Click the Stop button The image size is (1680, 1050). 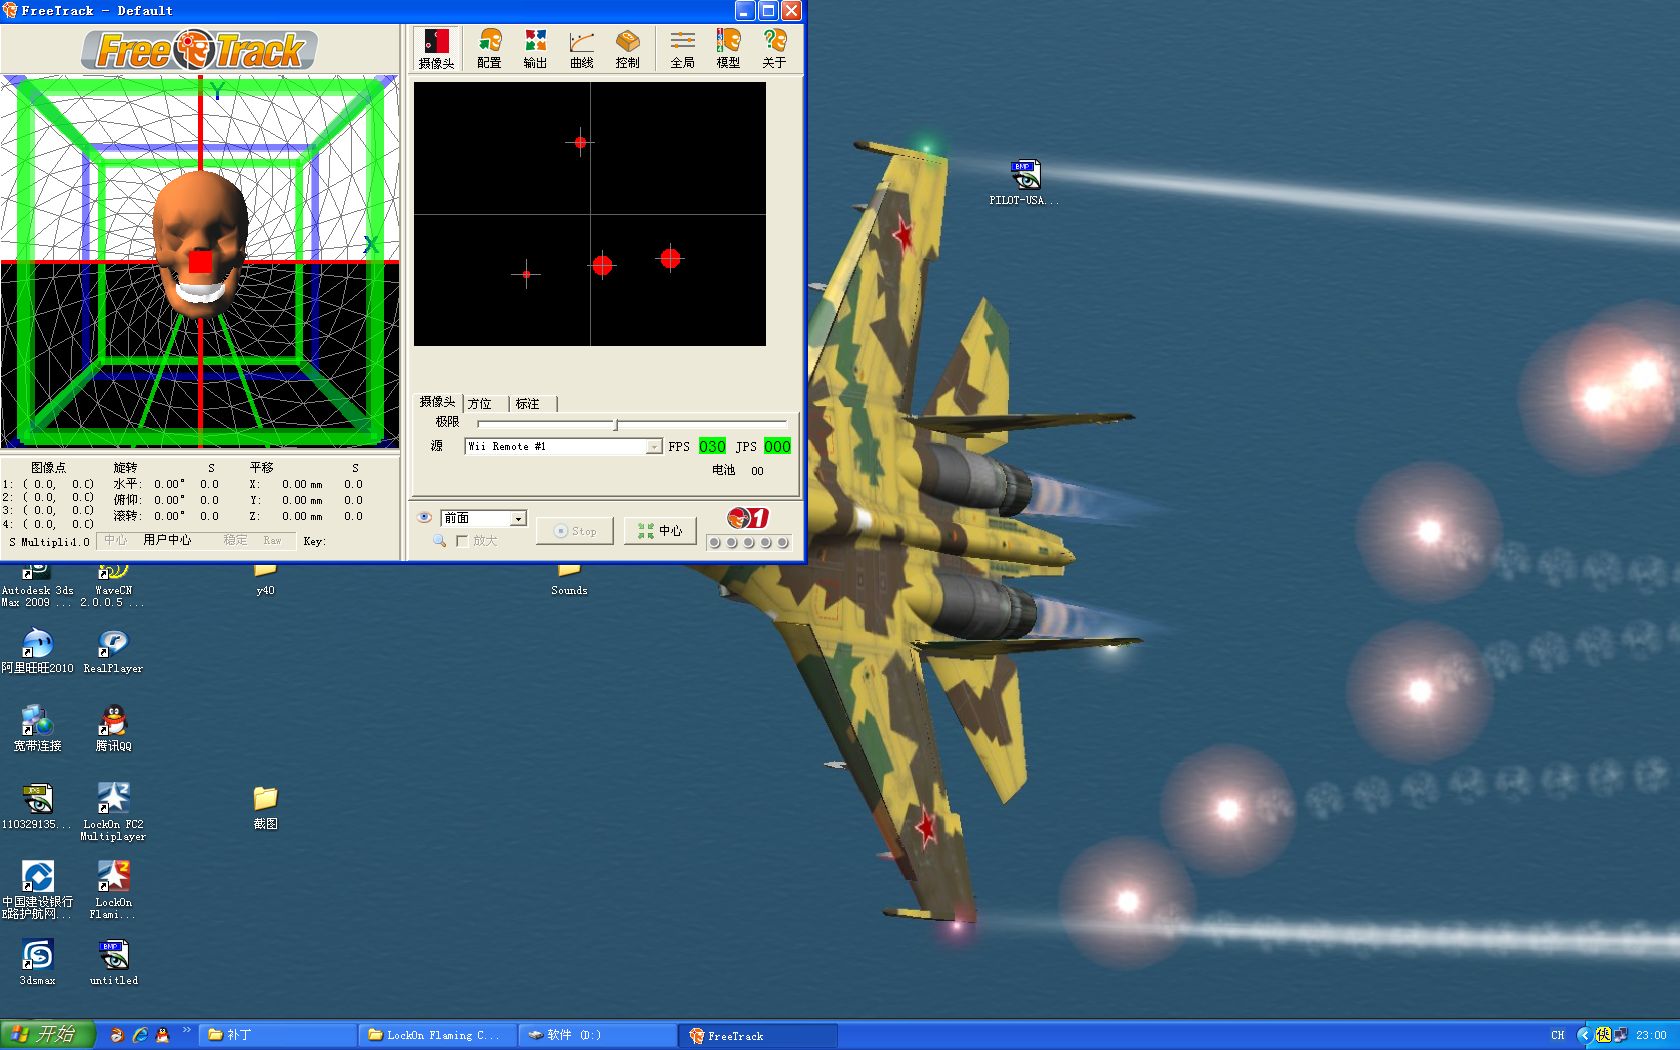pos(575,531)
